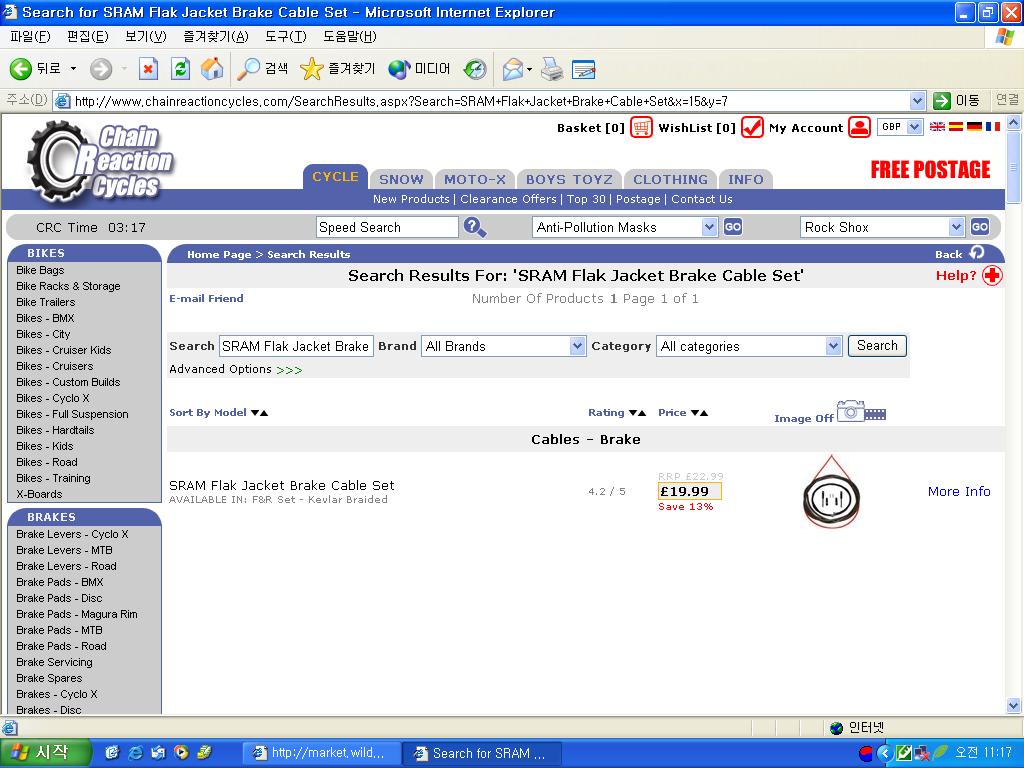Click GO next to Anti-Pollution Masks dropdown
Viewport: 1024px width, 768px height.
pyautogui.click(x=733, y=227)
